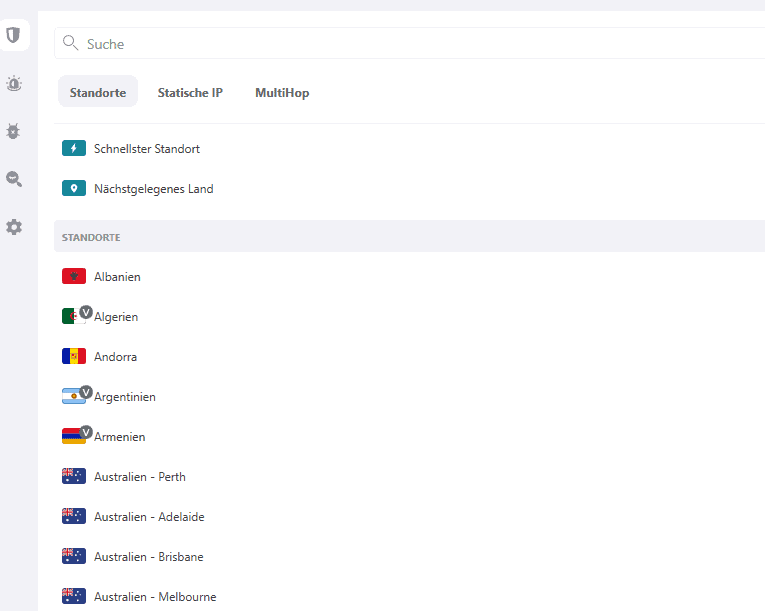
Task: Click the flag icon for Australien - Brisbane
Action: tap(74, 556)
